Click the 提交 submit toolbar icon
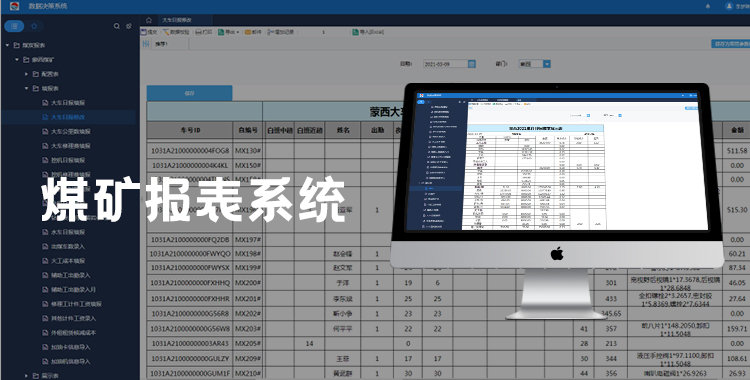This screenshot has height=380, width=750. 149,32
